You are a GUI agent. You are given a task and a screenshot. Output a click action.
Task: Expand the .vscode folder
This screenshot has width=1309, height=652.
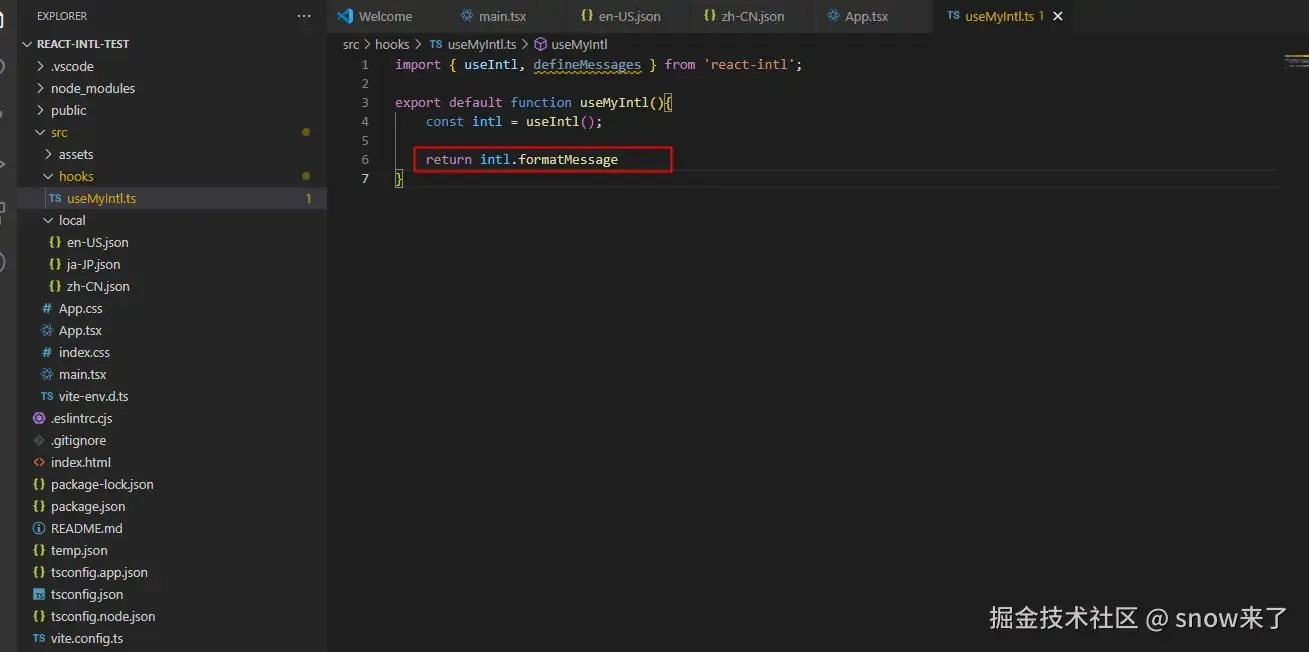40,66
